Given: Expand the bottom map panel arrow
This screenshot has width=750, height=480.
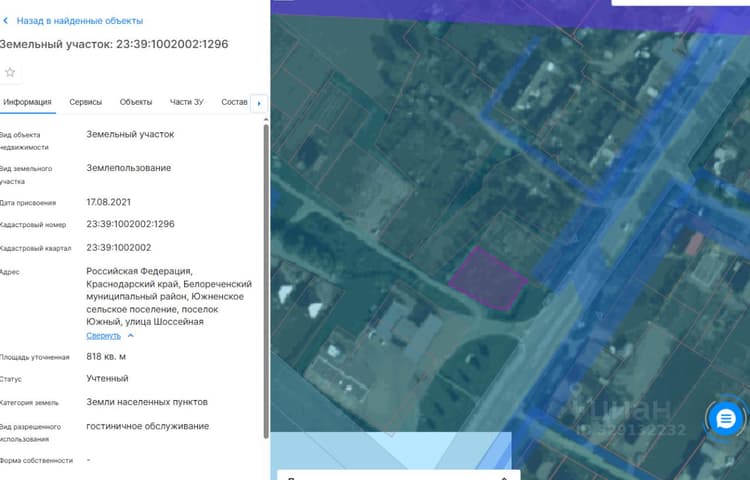Looking at the screenshot, I should 504,478.
